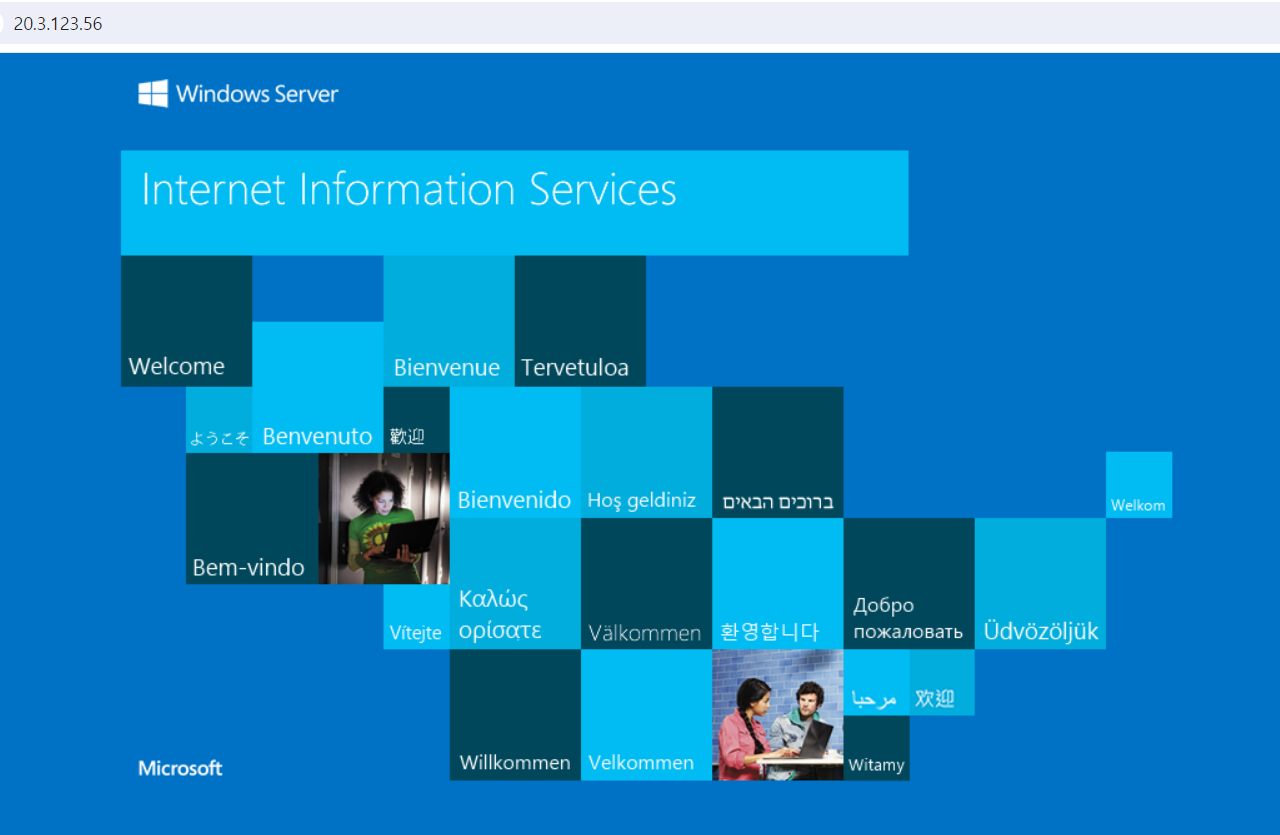Image resolution: width=1280 pixels, height=835 pixels.
Task: Click the 歡迎 traditional Chinese tile
Action: [416, 420]
